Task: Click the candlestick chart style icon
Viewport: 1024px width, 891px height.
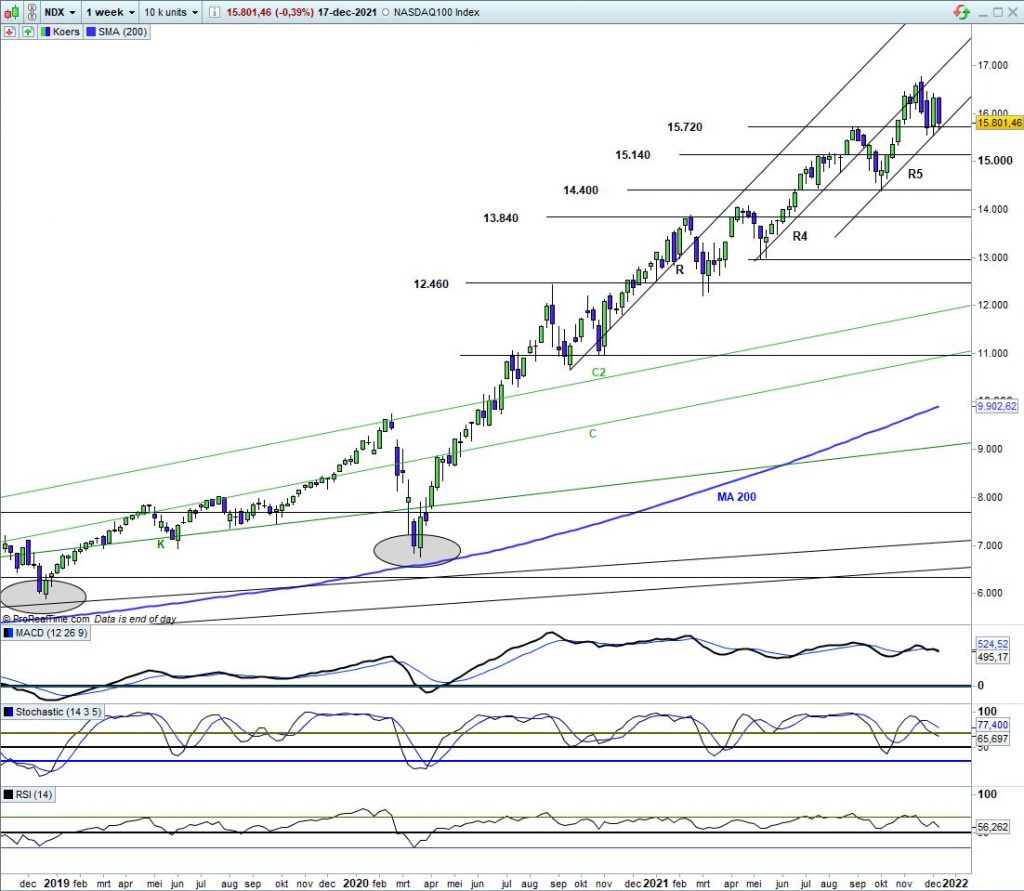Action: coord(12,12)
